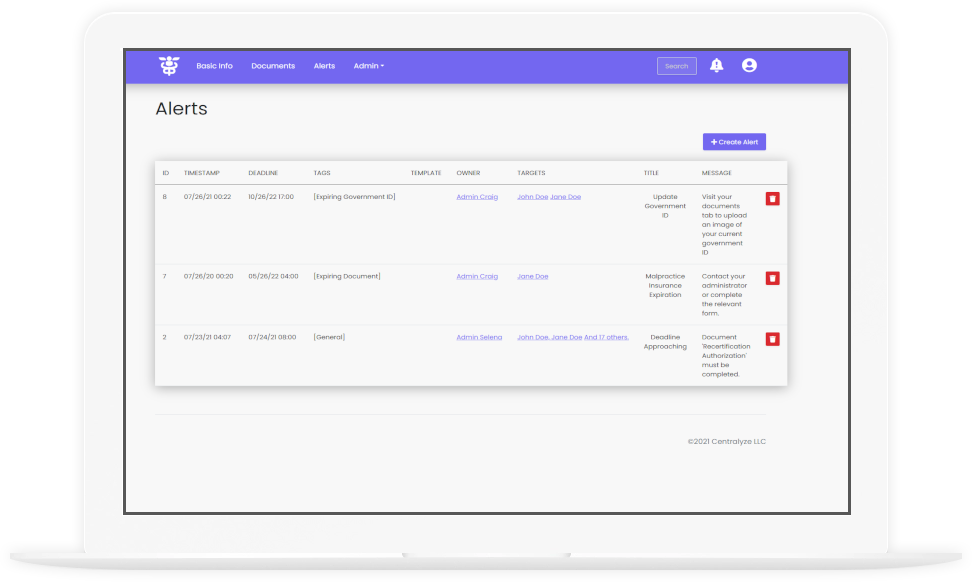Select the Alerts nav item
972x582 pixels.
coord(324,66)
